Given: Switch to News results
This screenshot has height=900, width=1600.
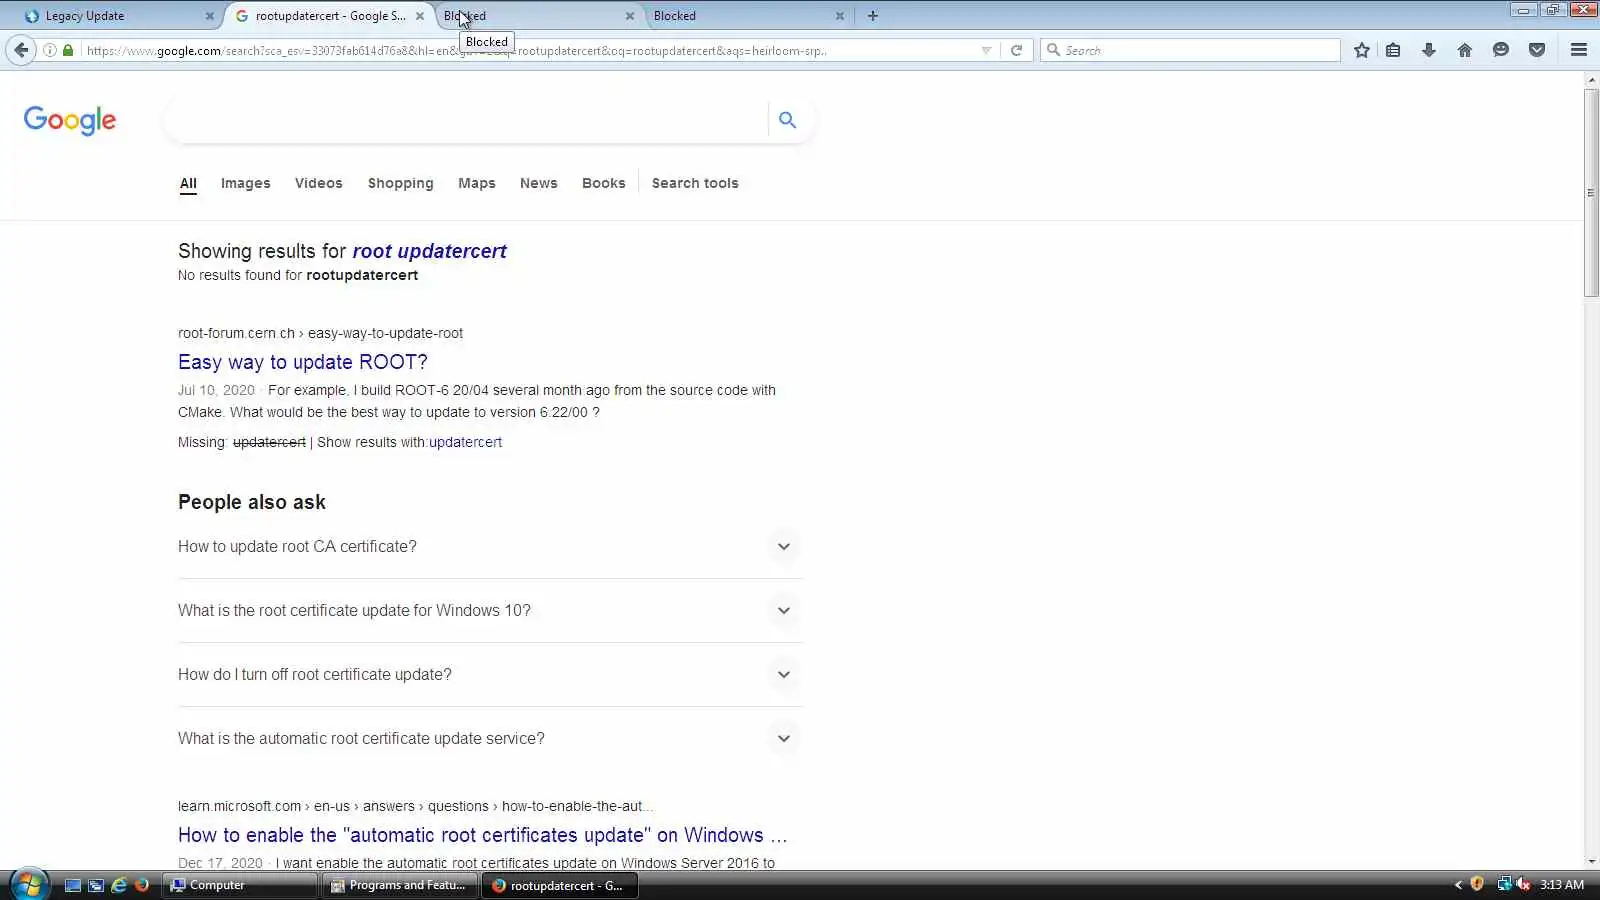Looking at the screenshot, I should (539, 183).
